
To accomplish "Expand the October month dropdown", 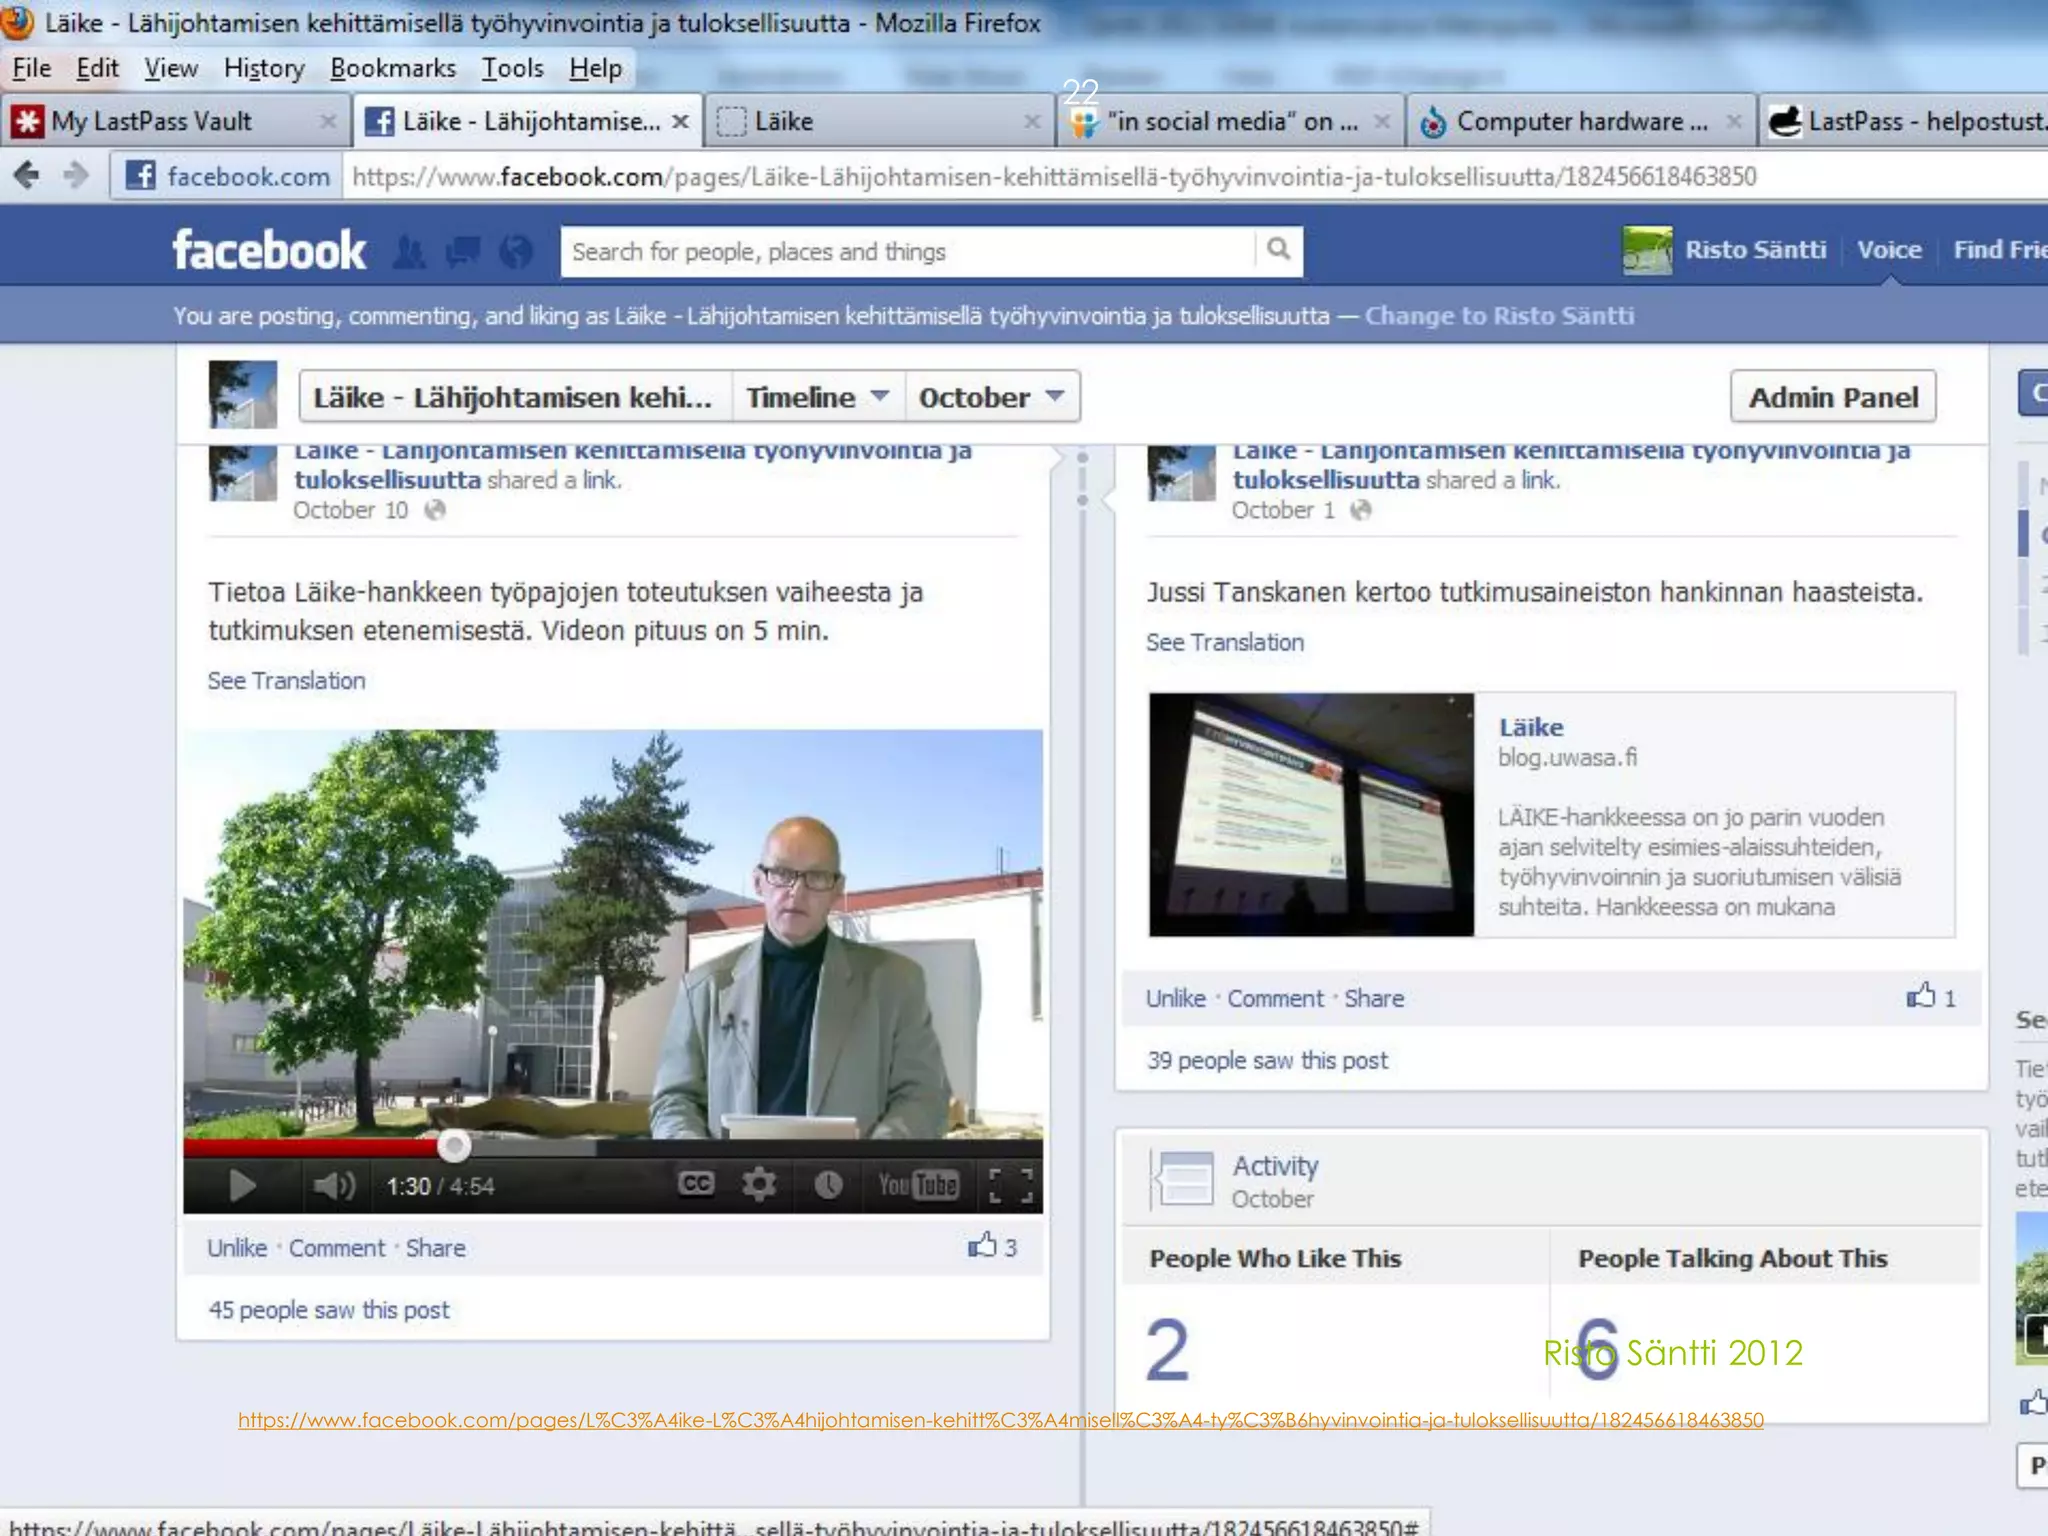I will click(x=992, y=397).
